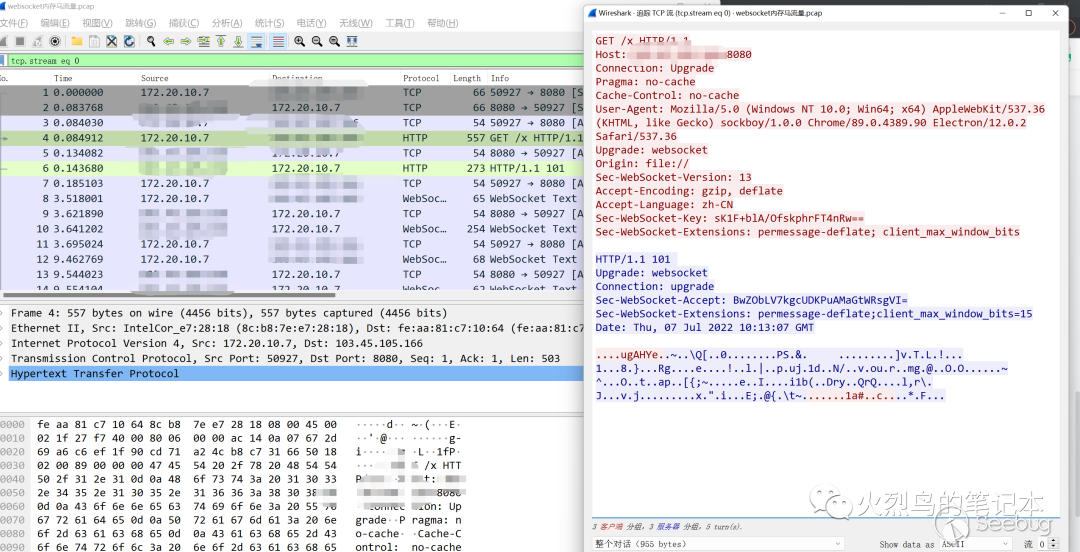Increment the stream number spinner
This screenshot has height=552, width=1080.
1053,541
